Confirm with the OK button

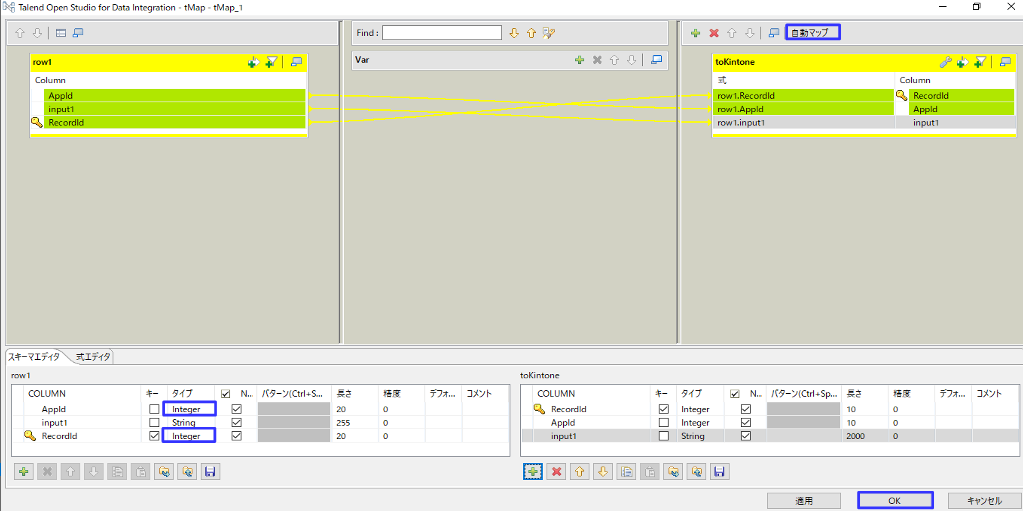pos(894,501)
